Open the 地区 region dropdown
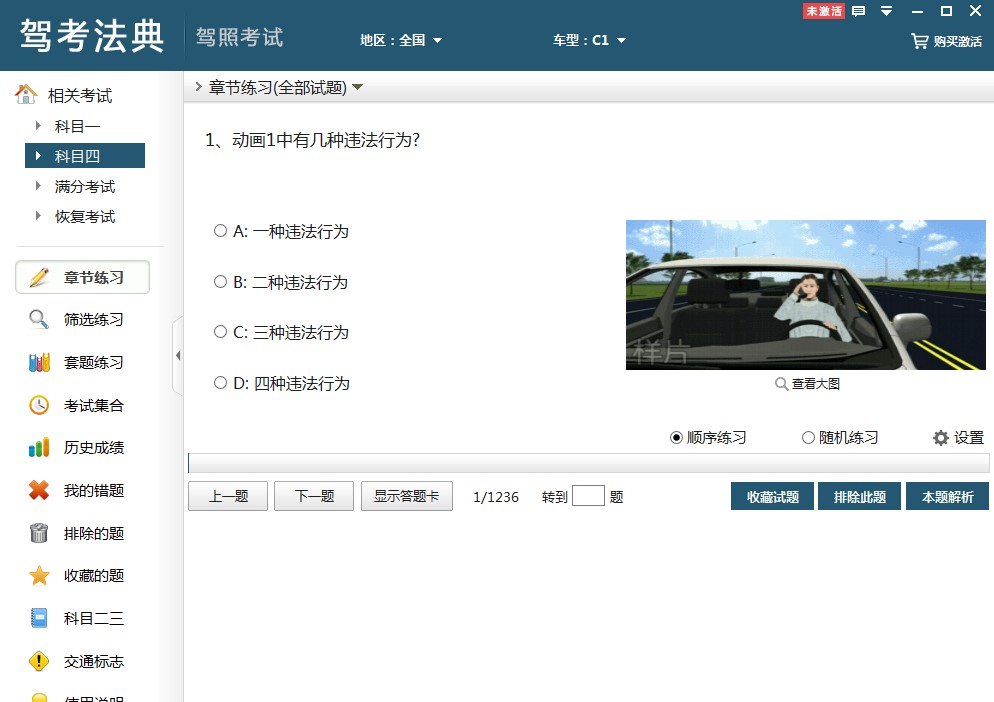This screenshot has width=994, height=702. tap(402, 41)
